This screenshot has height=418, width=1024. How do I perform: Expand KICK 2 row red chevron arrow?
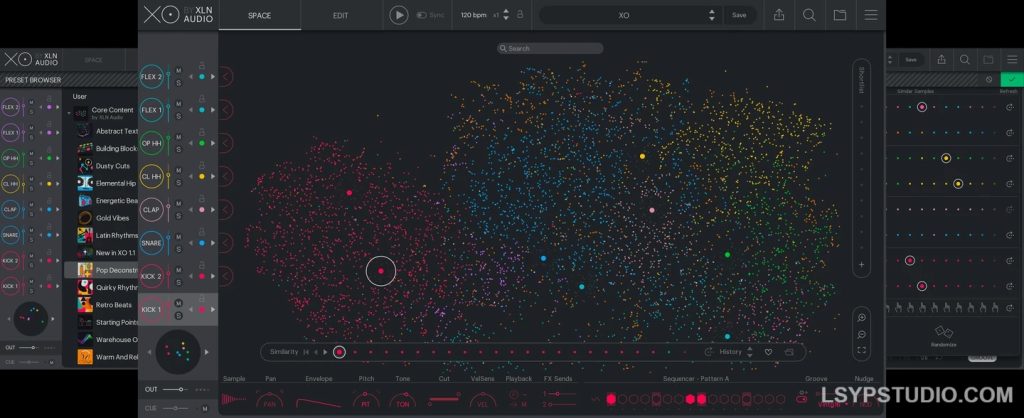click(226, 276)
